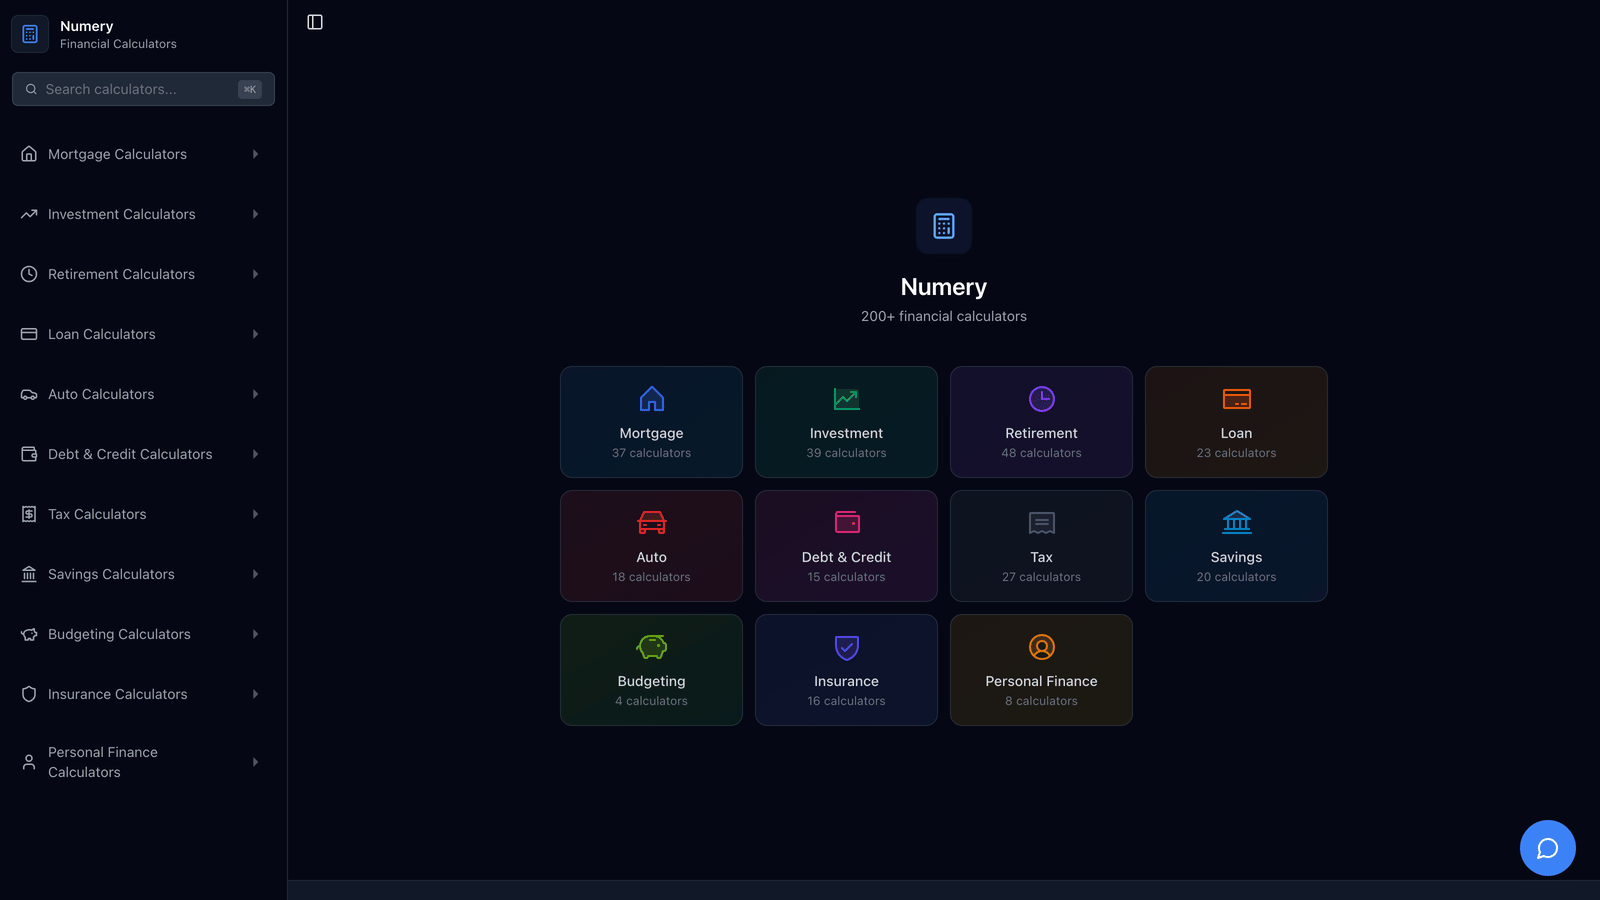1600x900 pixels.
Task: Select the Retirement clock icon
Action: coord(1041,397)
